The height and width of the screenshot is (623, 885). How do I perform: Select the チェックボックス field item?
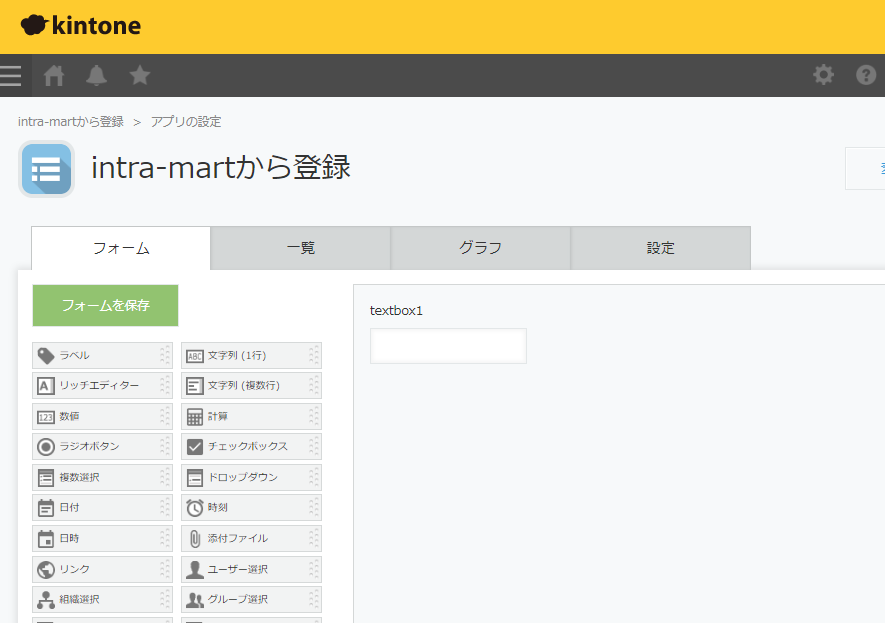(251, 447)
